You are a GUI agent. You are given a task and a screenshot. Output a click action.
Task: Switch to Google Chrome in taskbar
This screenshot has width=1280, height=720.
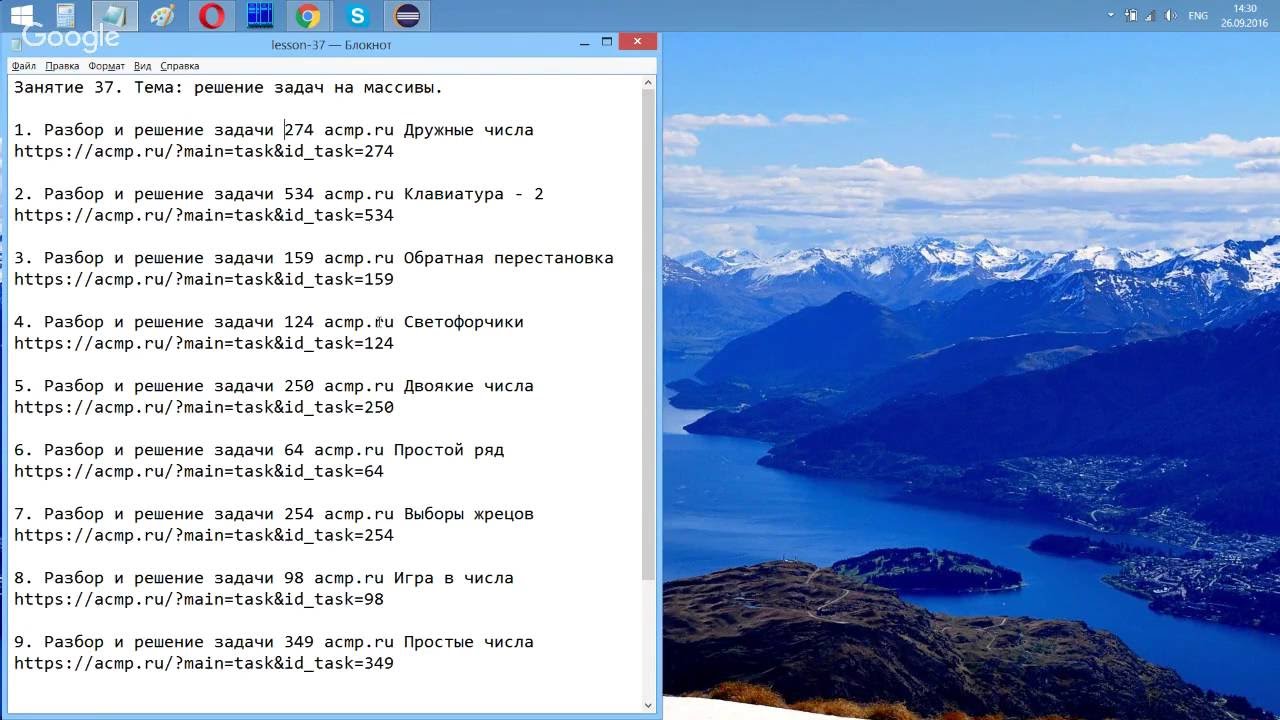(x=308, y=15)
